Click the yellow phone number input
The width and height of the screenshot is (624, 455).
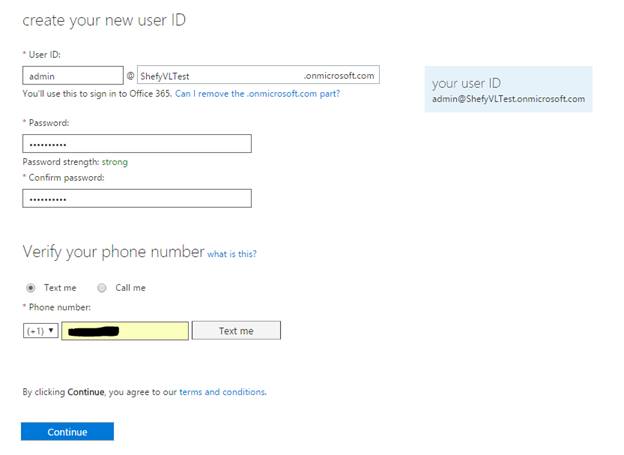coord(125,330)
